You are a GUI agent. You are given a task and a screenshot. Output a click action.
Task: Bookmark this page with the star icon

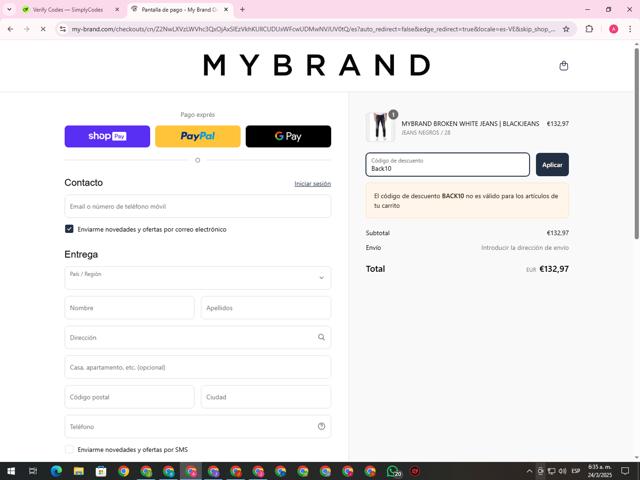pyautogui.click(x=566, y=29)
